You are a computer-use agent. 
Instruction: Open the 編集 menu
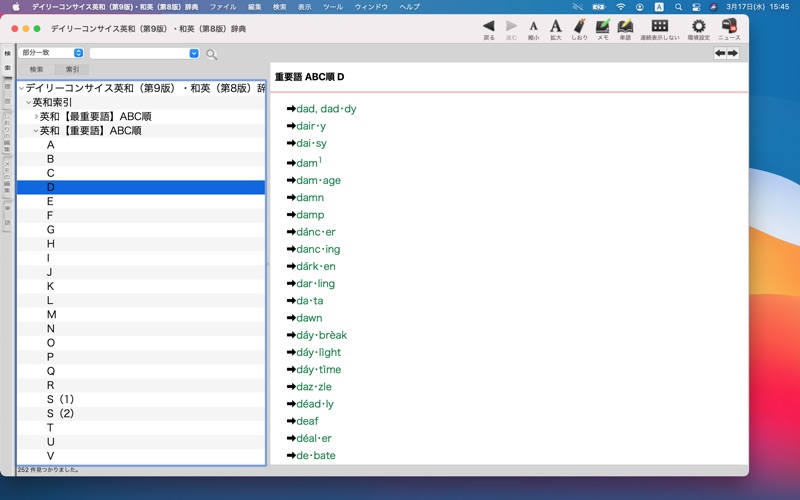pyautogui.click(x=254, y=7)
